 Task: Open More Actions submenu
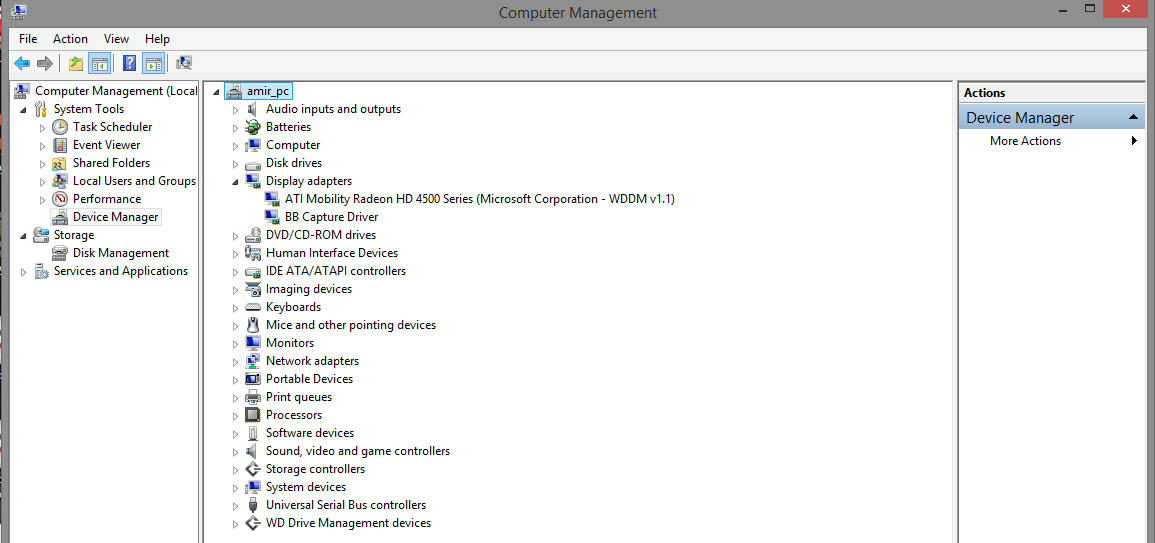tap(1025, 141)
